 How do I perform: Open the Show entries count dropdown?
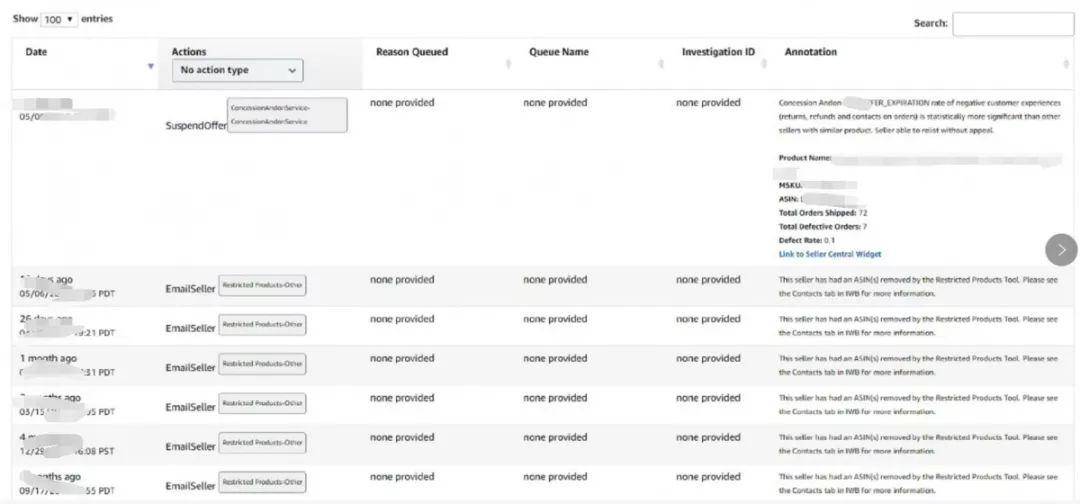pyautogui.click(x=59, y=19)
